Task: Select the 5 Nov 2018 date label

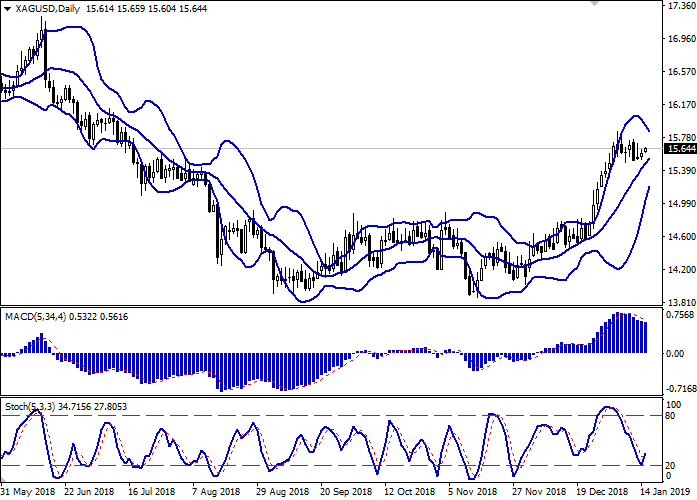Action: coord(472,492)
